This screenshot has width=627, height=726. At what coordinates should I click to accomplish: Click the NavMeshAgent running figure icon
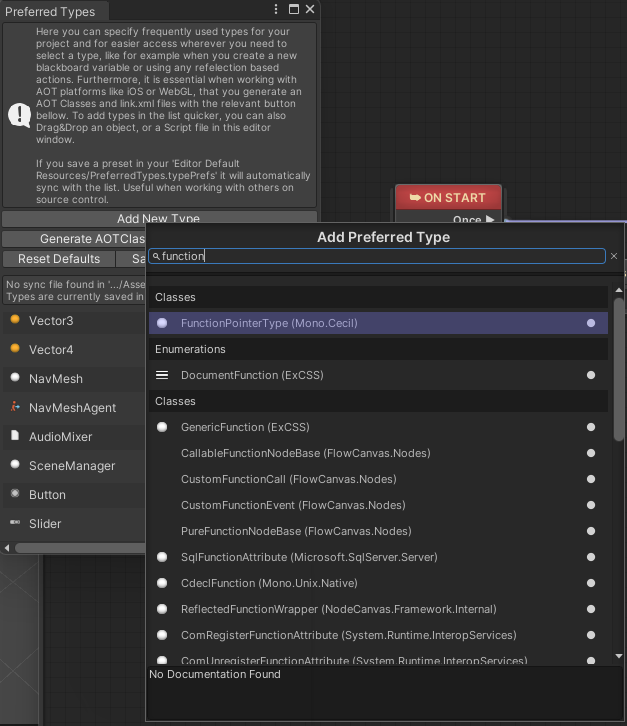15,407
